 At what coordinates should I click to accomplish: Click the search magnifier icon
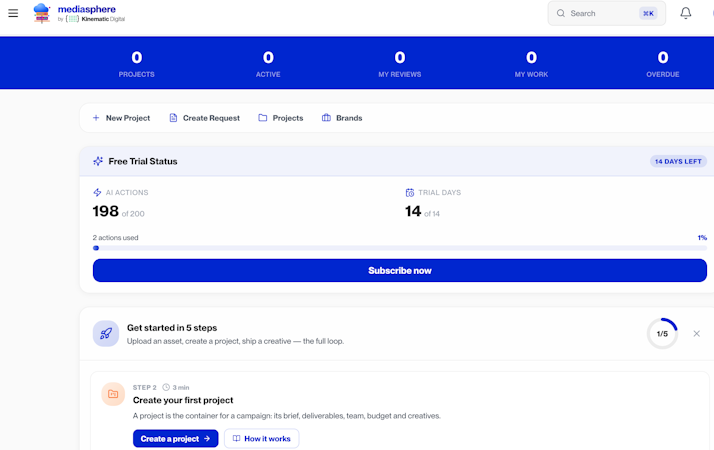561,13
